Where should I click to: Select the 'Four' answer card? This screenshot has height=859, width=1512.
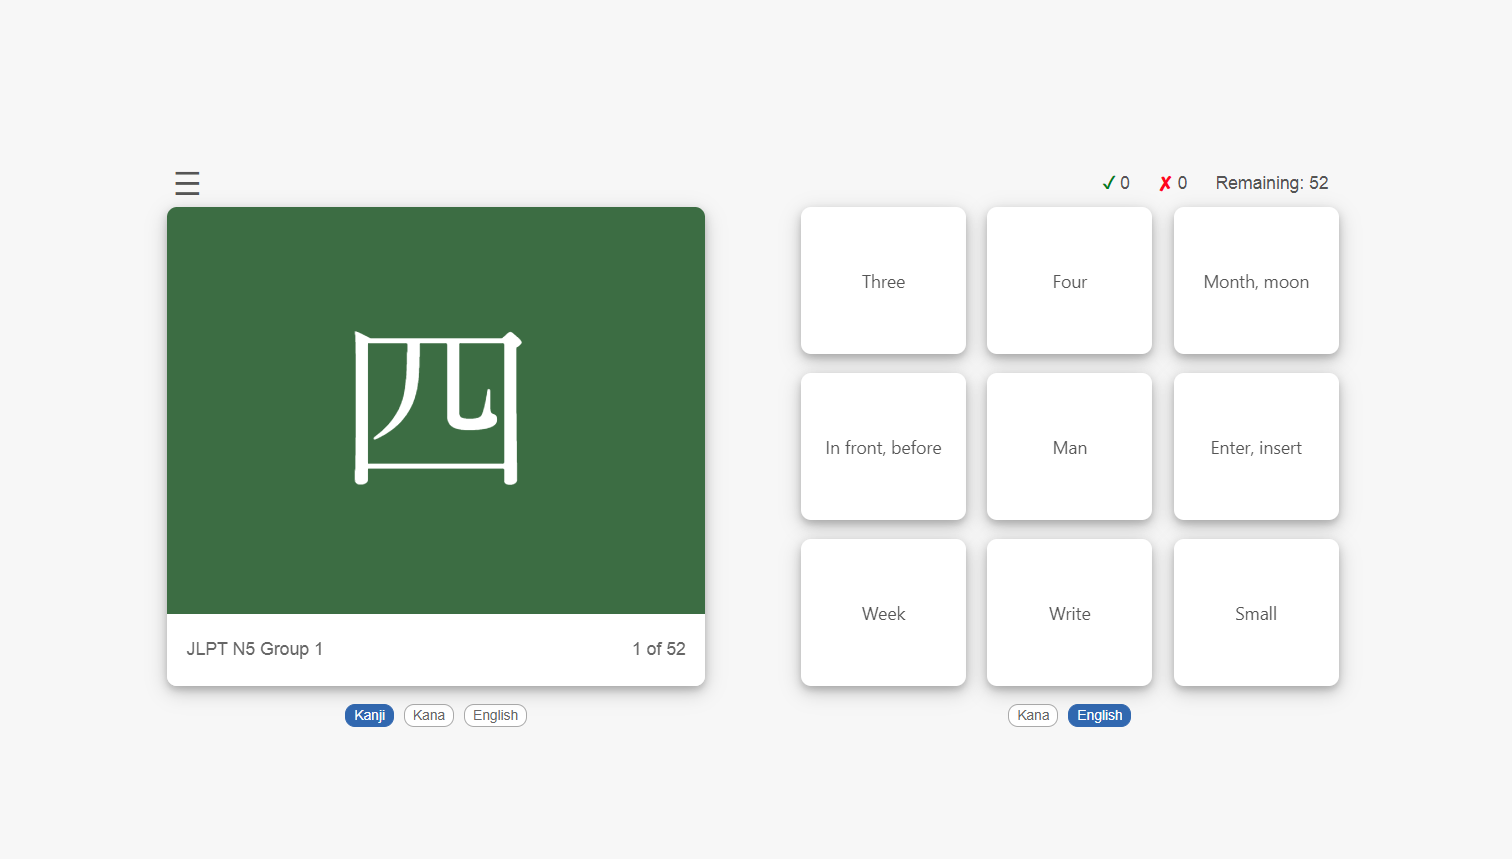1069,280
